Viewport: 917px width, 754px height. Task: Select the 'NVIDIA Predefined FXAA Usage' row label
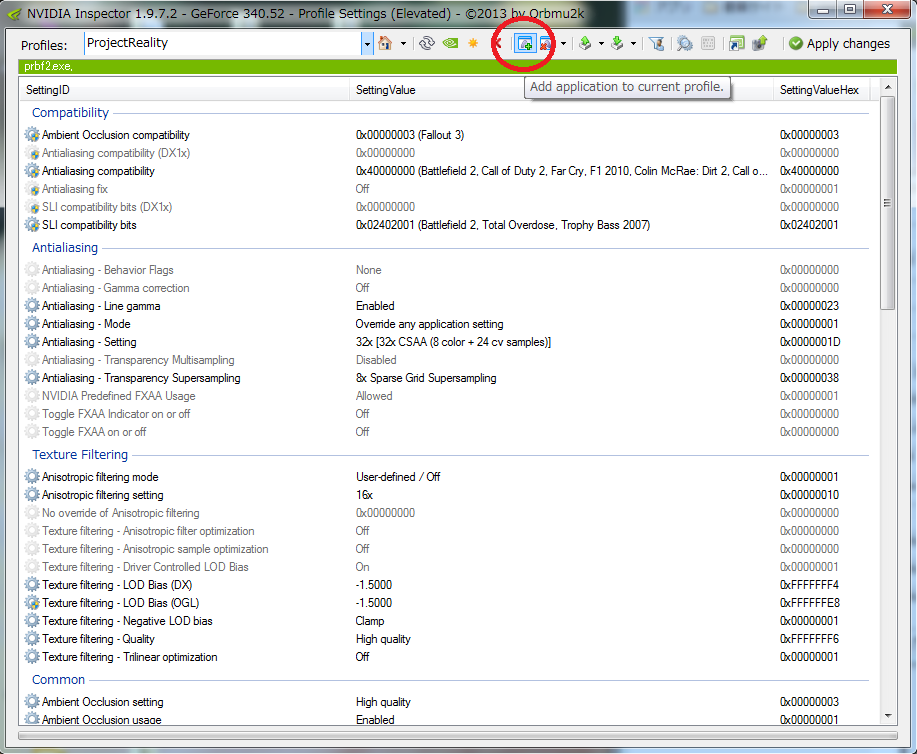pyautogui.click(x=119, y=396)
